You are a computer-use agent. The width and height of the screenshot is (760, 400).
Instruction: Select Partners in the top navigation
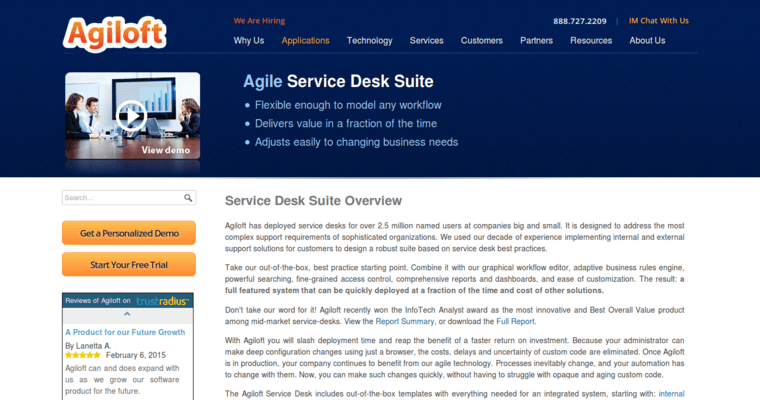tap(536, 41)
